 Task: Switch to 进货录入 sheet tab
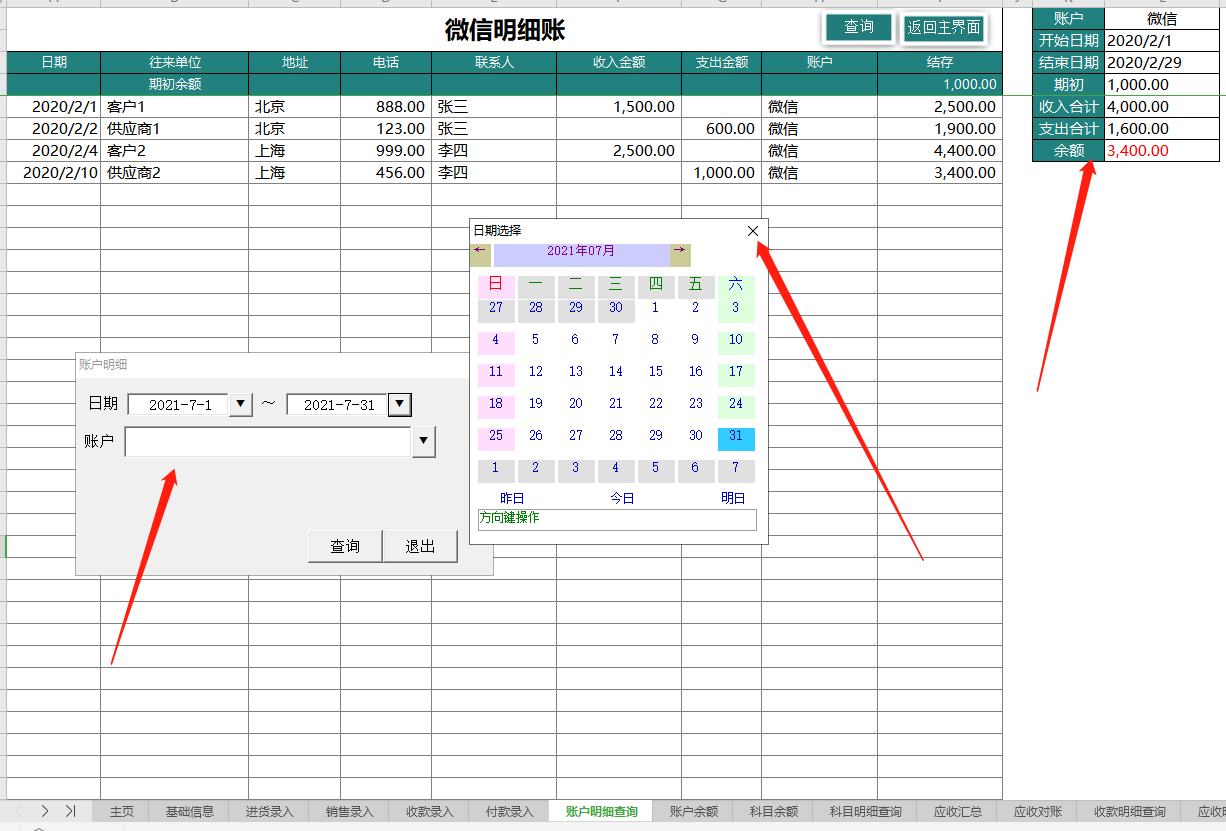(x=269, y=811)
